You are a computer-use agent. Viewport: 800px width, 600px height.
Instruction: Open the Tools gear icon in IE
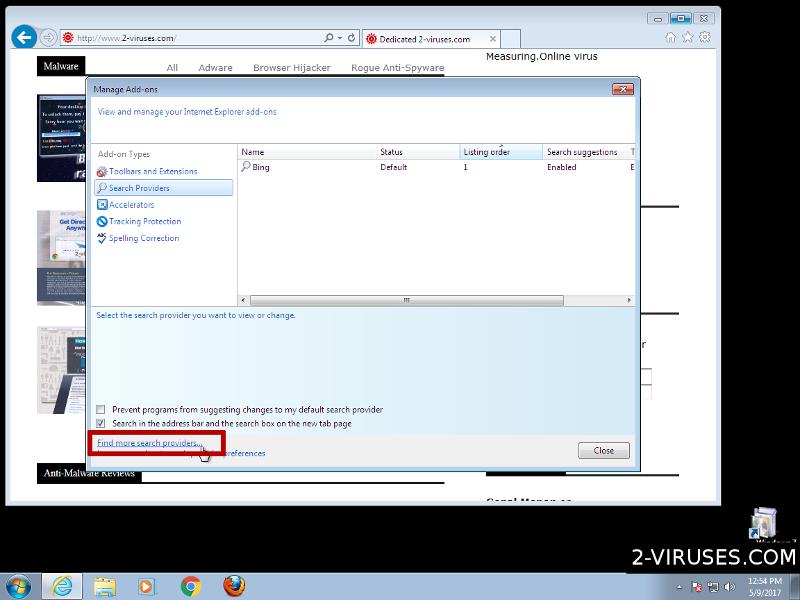click(705, 38)
